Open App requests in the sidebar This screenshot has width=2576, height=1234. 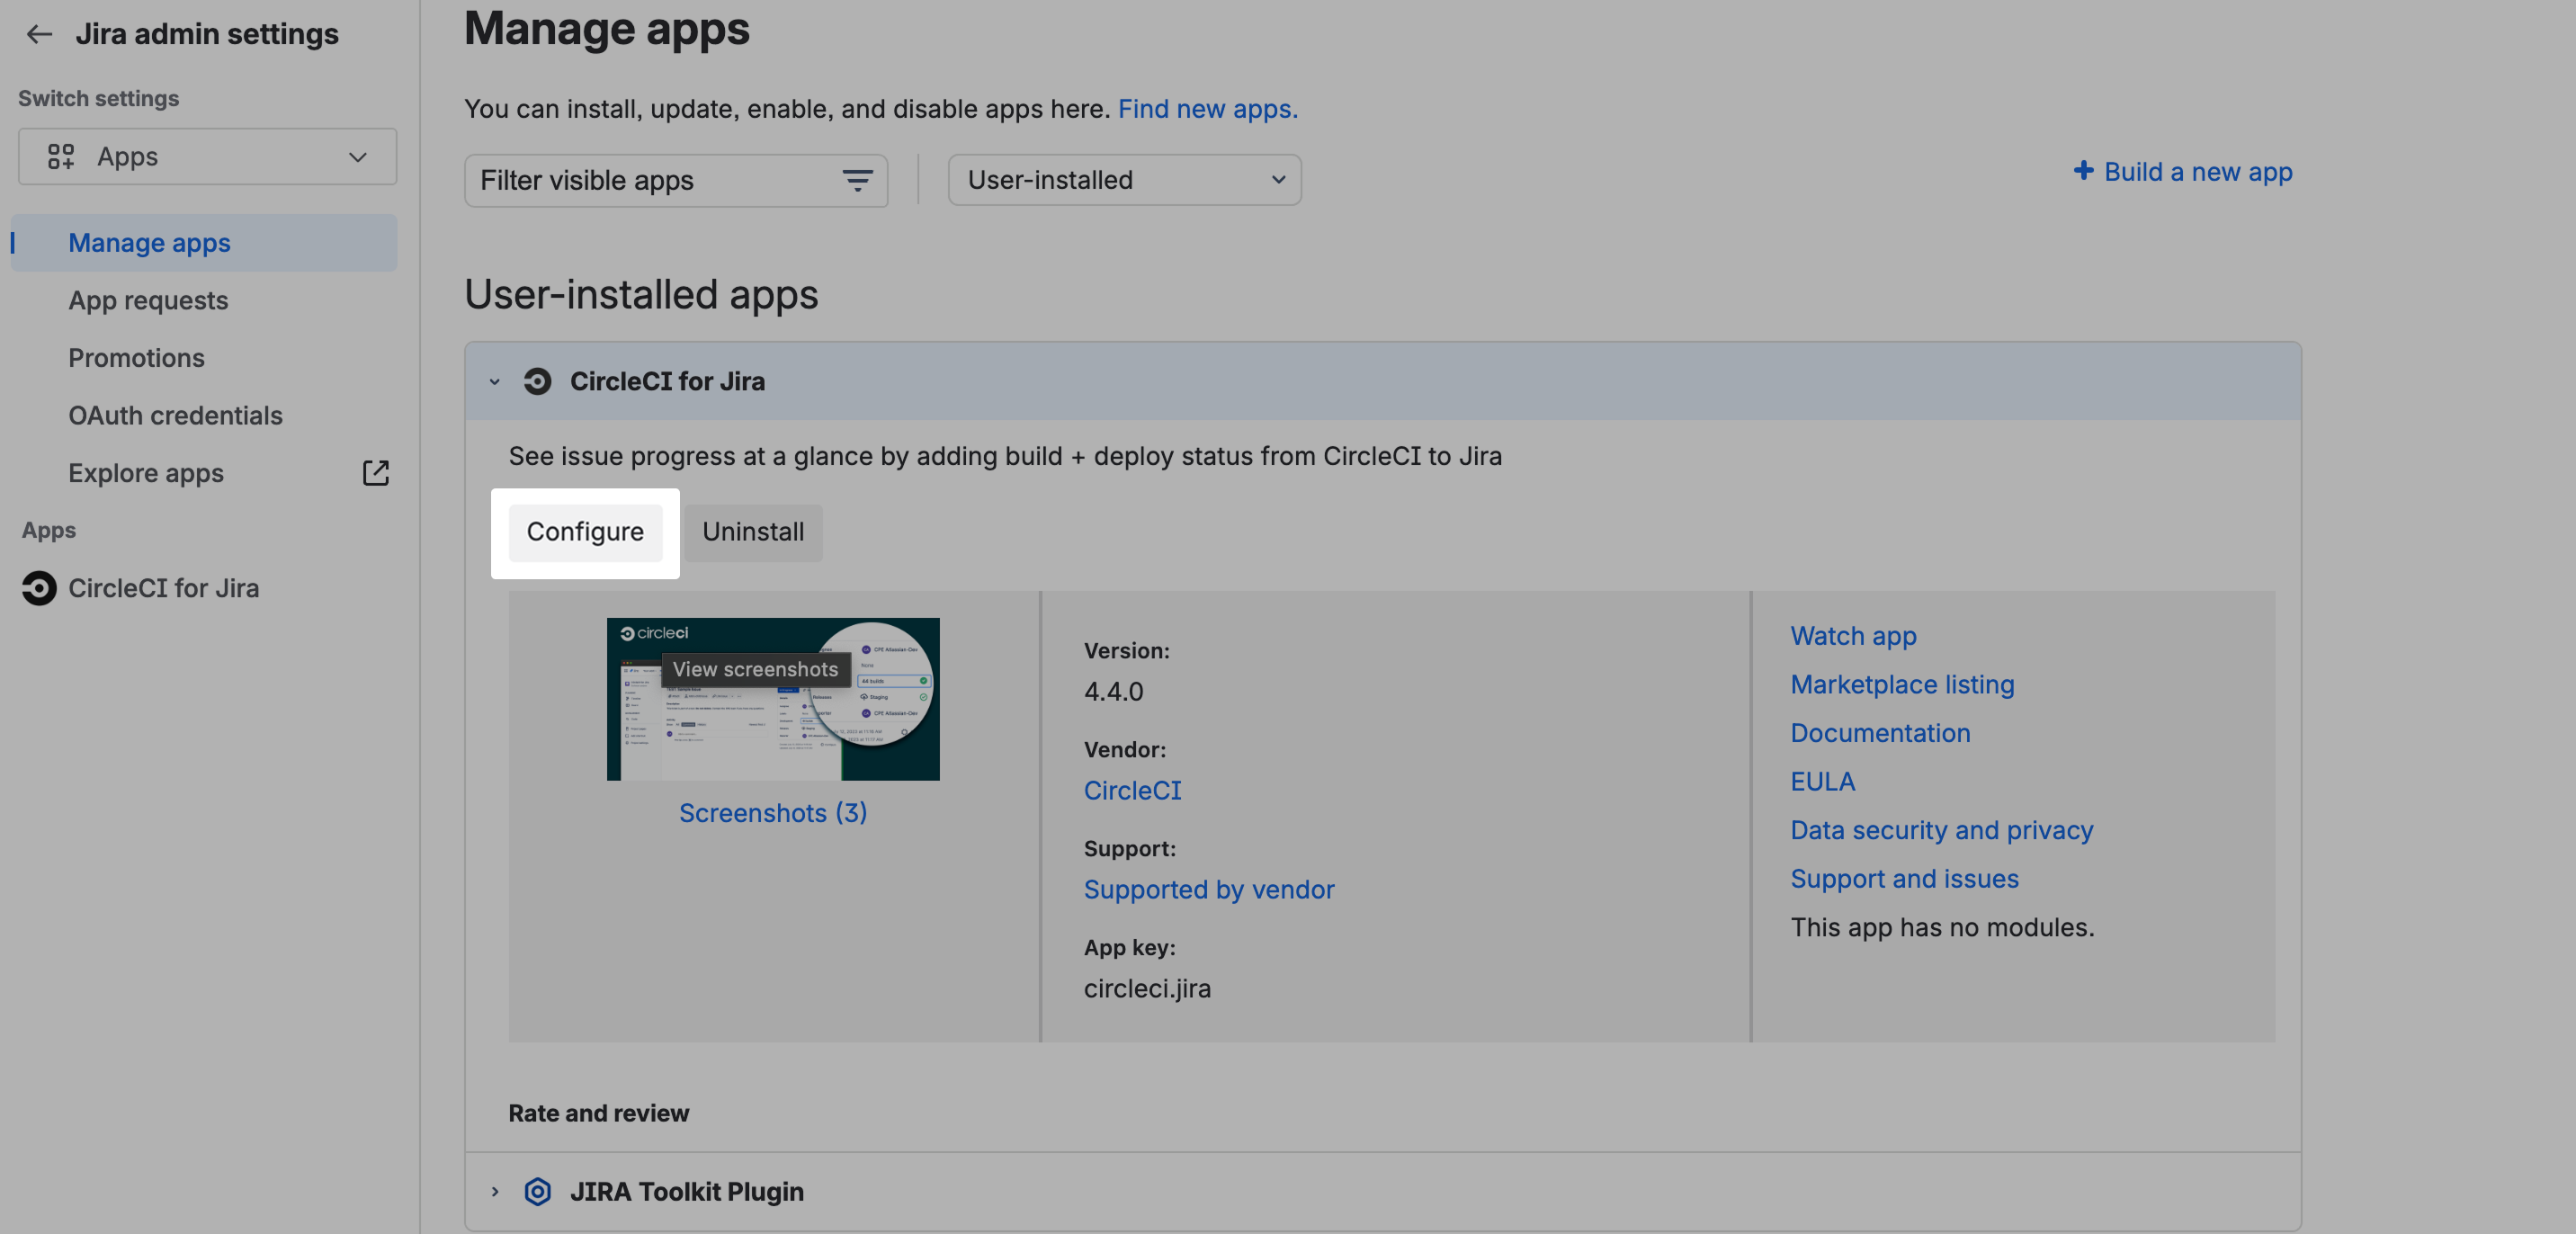(x=148, y=300)
